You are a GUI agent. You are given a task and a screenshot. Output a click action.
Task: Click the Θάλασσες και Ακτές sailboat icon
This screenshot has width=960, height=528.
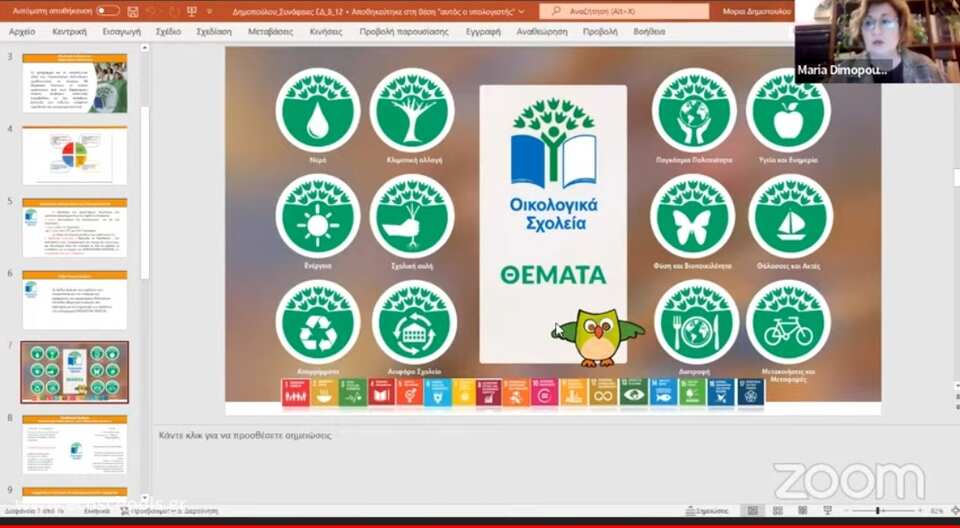tap(790, 216)
